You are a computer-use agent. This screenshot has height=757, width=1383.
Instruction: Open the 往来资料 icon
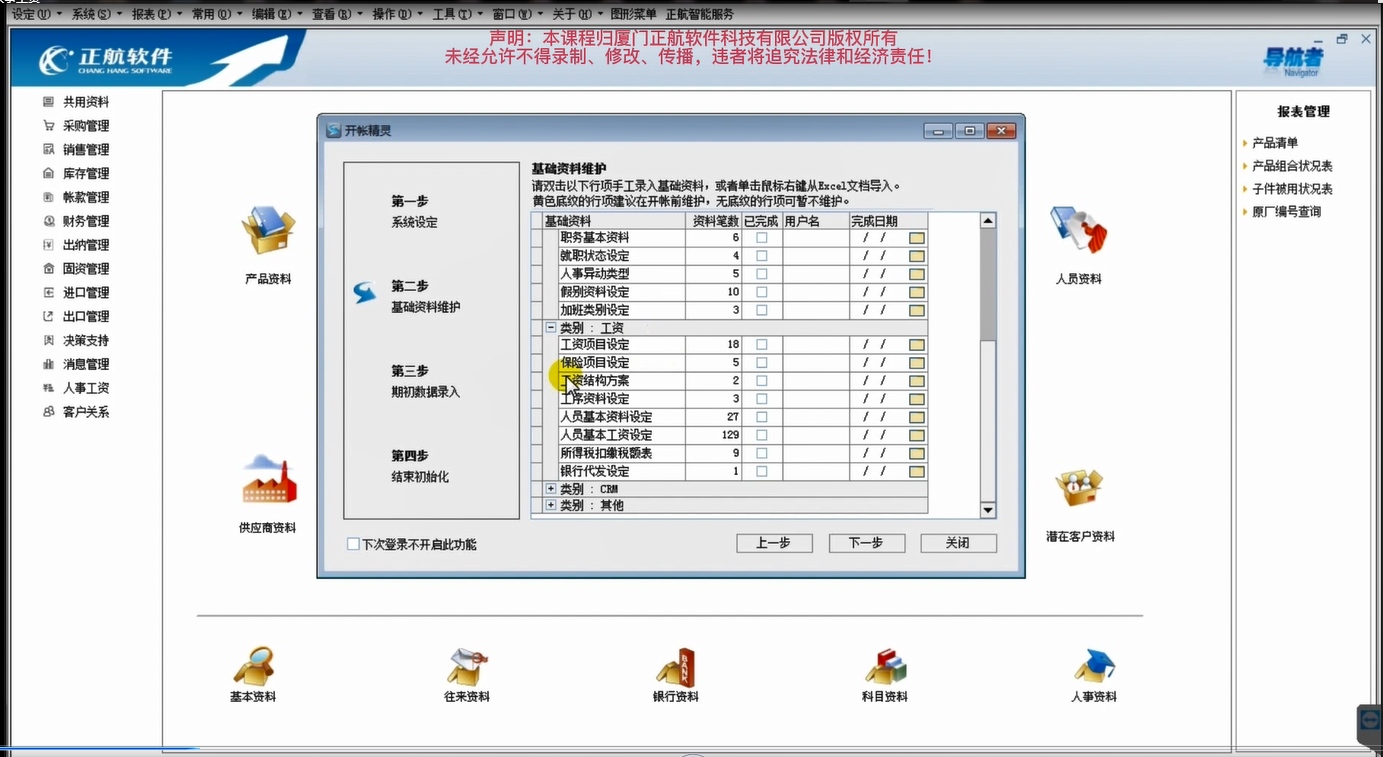pyautogui.click(x=467, y=666)
